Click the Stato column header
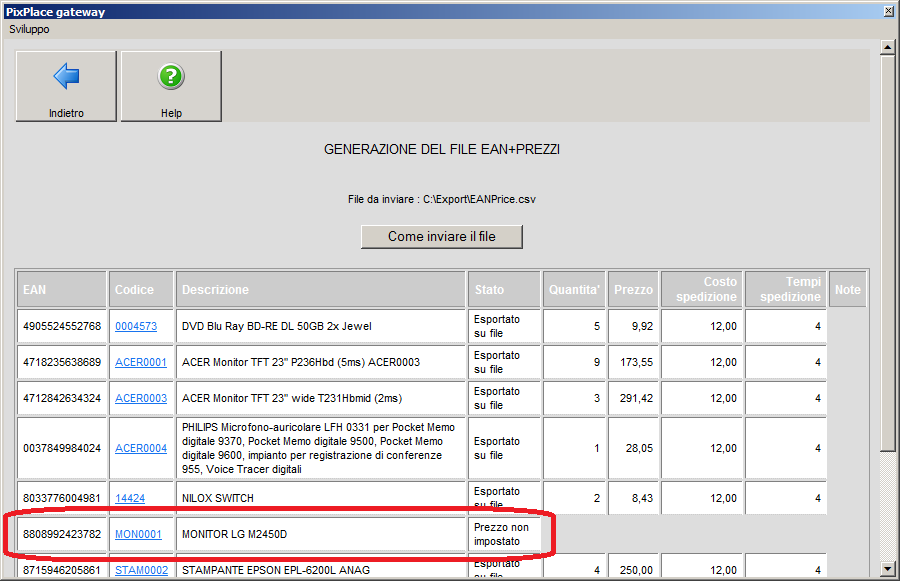 (x=505, y=290)
